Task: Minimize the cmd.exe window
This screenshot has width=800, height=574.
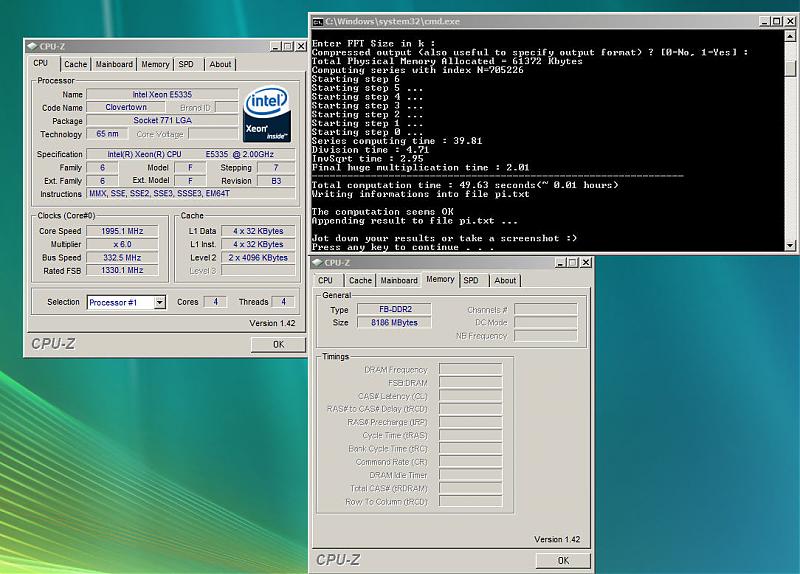Action: [x=764, y=21]
